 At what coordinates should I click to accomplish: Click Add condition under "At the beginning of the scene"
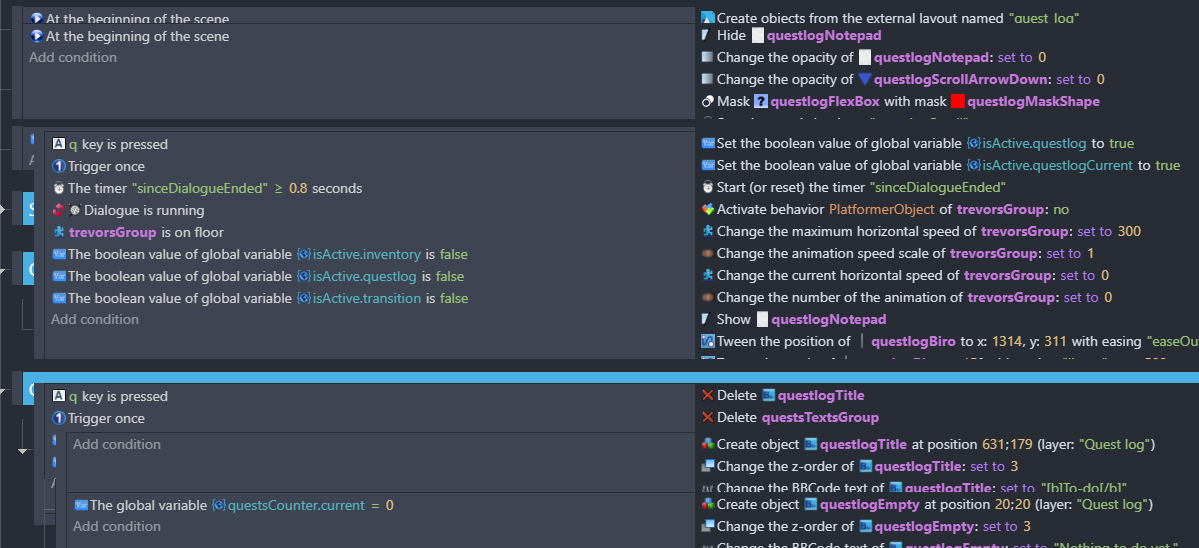[73, 57]
